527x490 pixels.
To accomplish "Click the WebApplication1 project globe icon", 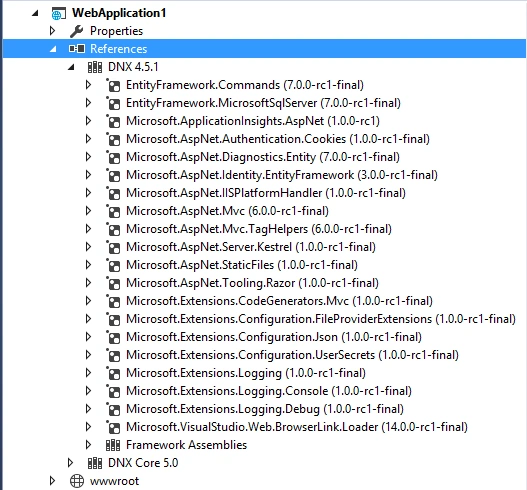I will (58, 13).
